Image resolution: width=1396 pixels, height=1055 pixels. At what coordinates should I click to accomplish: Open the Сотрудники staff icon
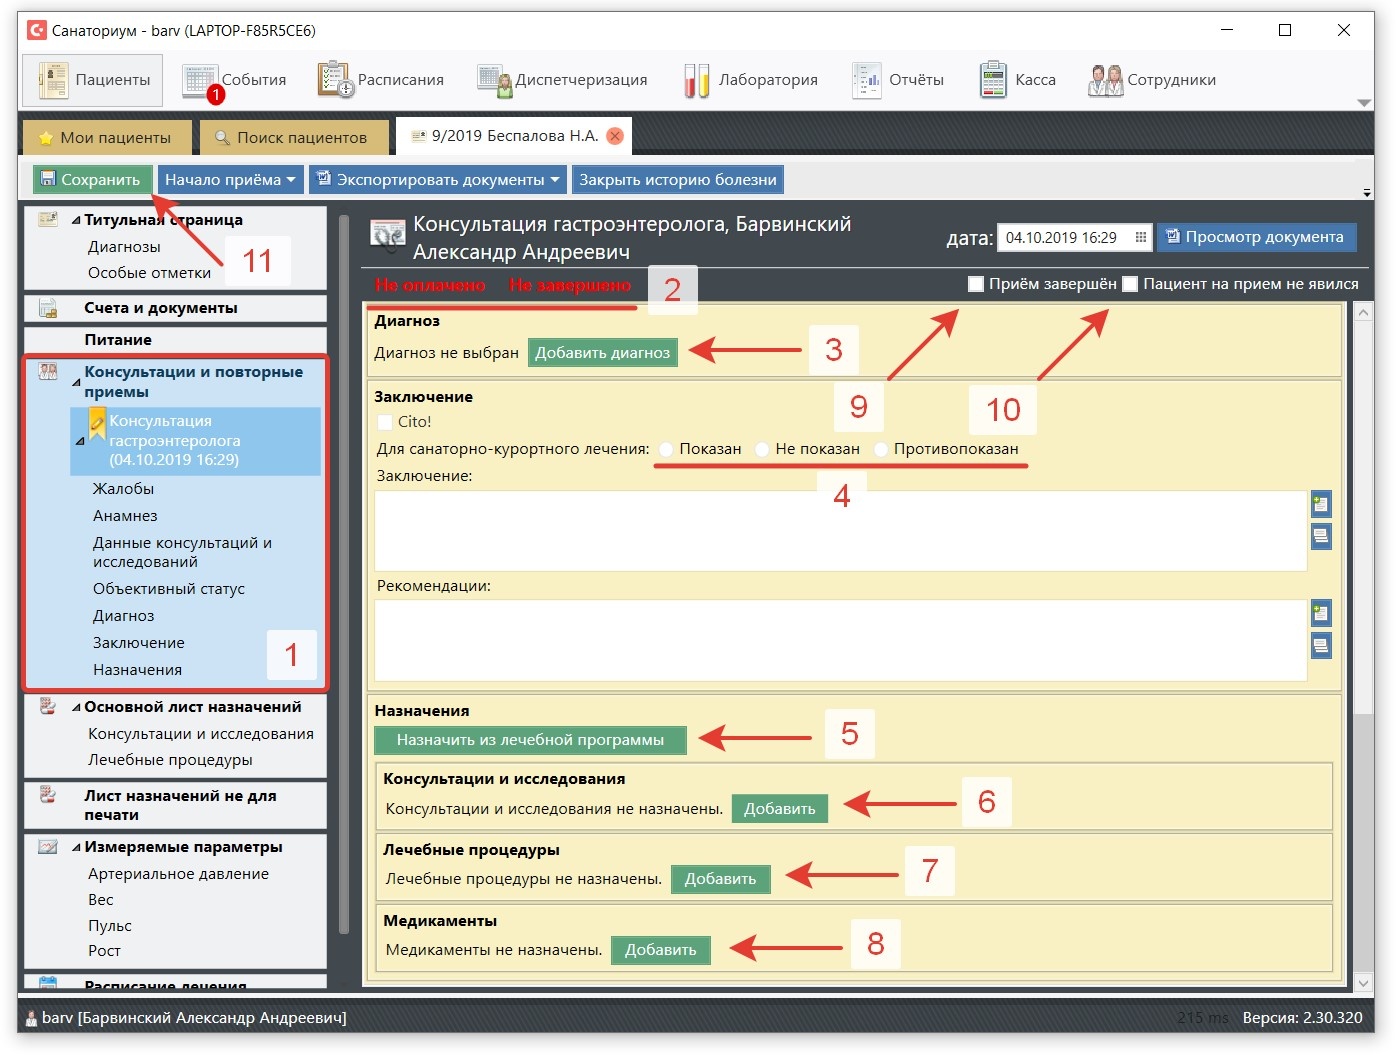pos(1105,80)
